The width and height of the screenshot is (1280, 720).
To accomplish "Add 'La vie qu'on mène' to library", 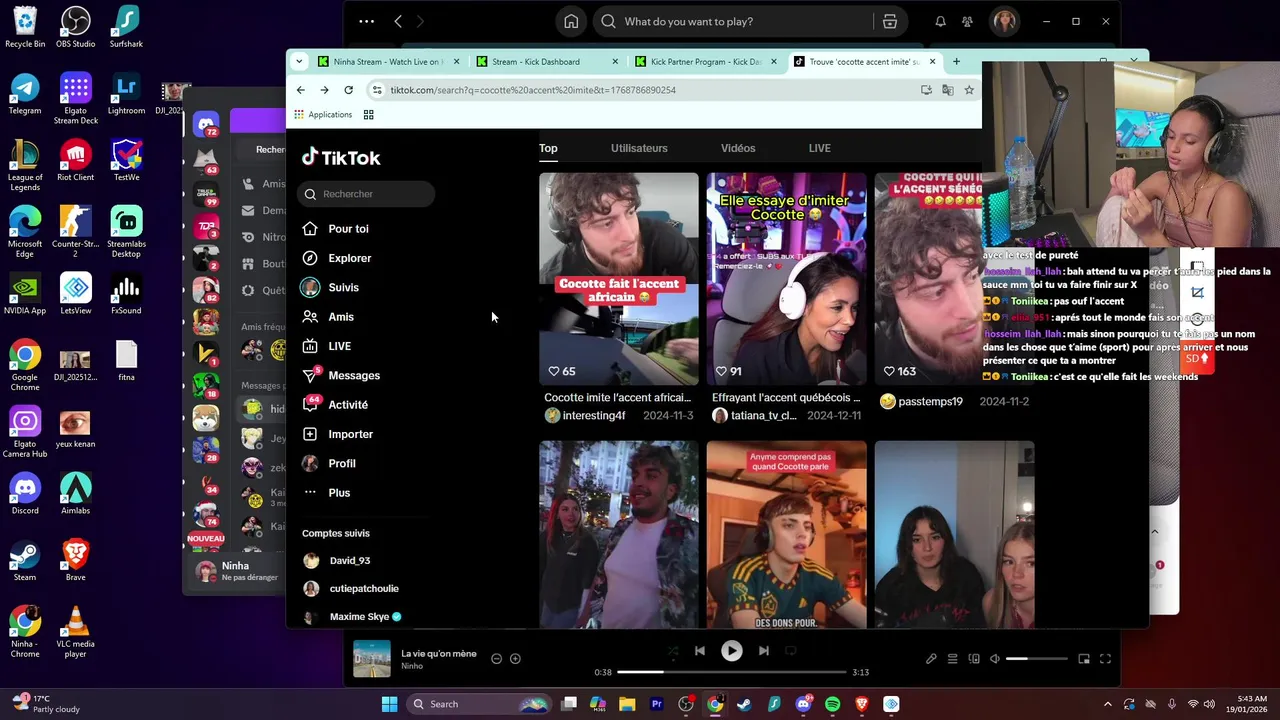I will 515,658.
